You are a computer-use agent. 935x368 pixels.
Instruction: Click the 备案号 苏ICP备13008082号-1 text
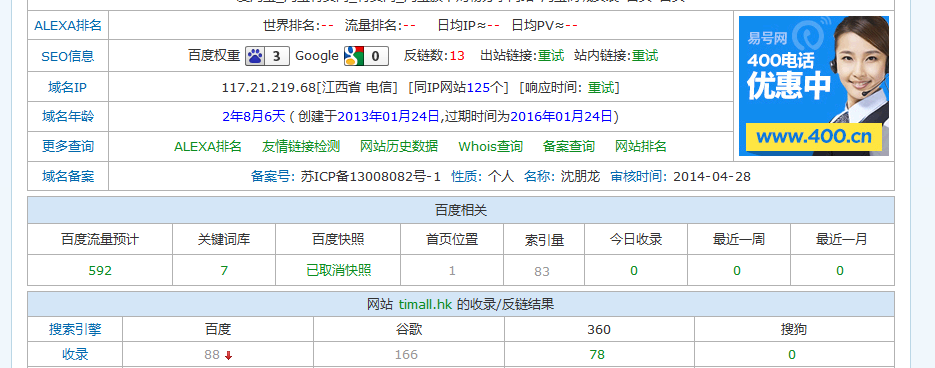coord(346,177)
